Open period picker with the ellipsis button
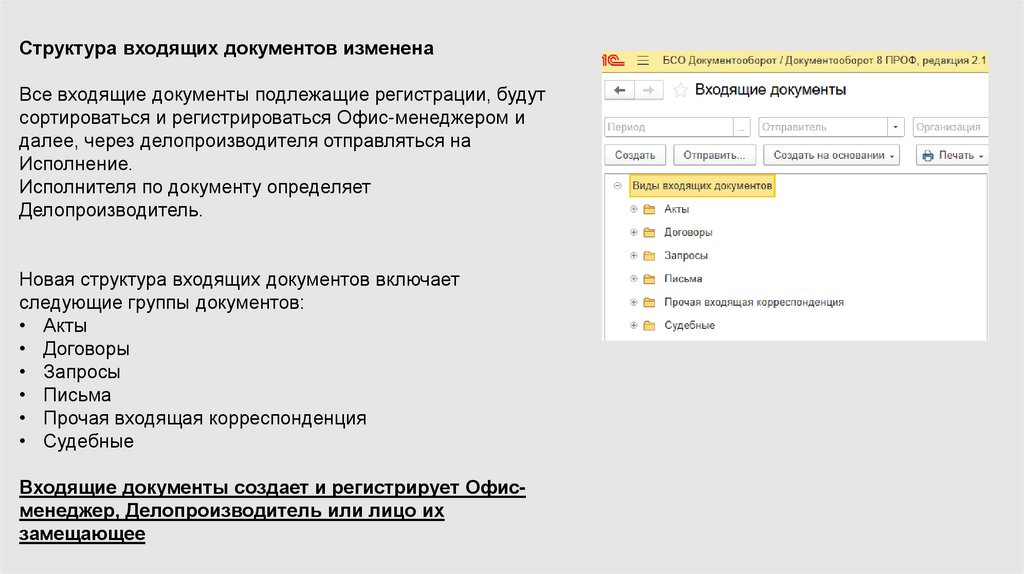Viewport: 1024px width, 574px height. pyautogui.click(x=741, y=127)
